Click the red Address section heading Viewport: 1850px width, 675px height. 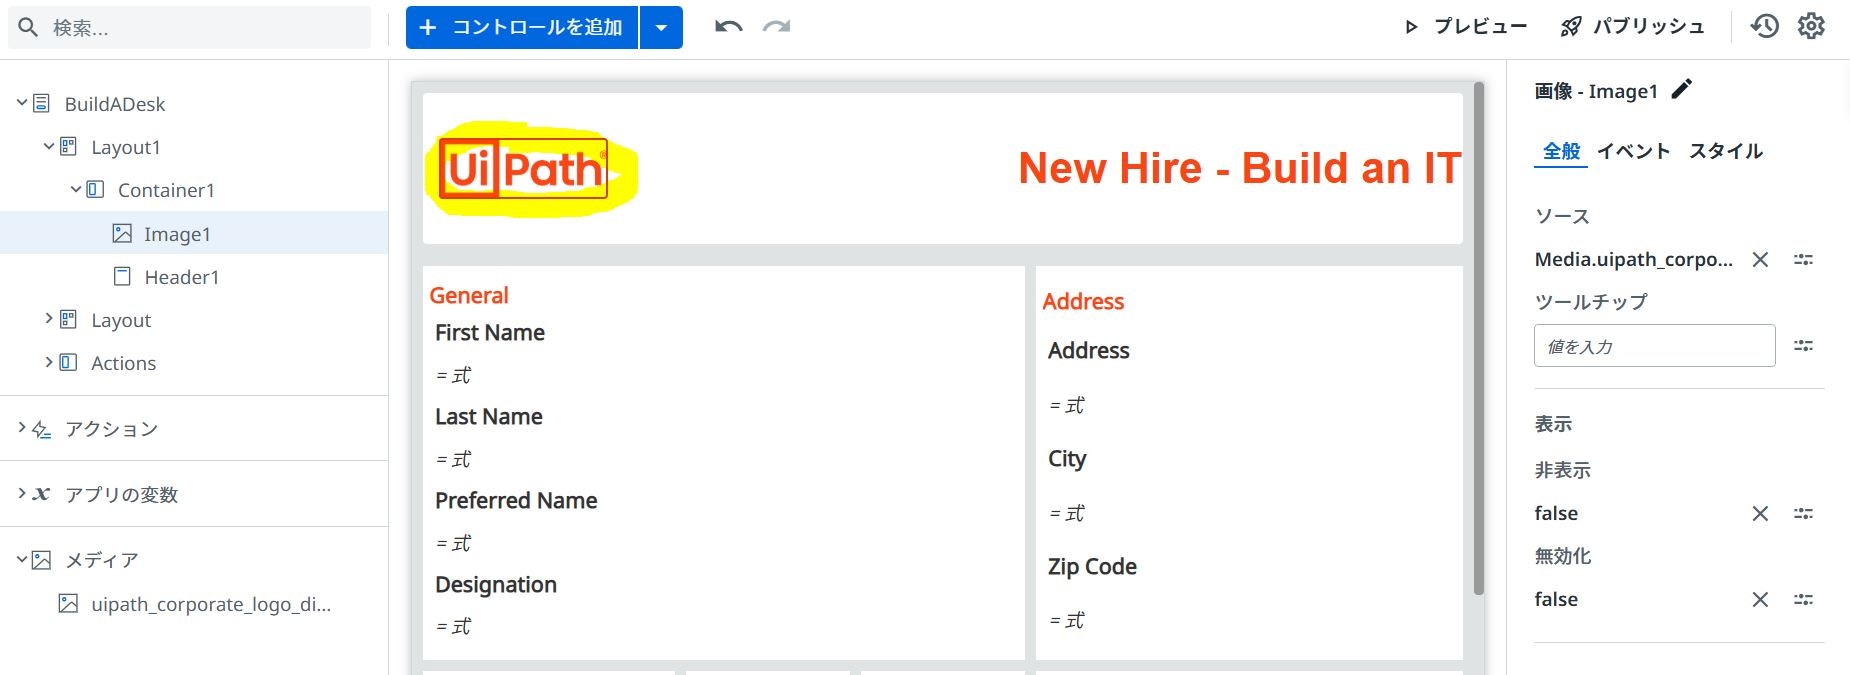tap(1083, 301)
